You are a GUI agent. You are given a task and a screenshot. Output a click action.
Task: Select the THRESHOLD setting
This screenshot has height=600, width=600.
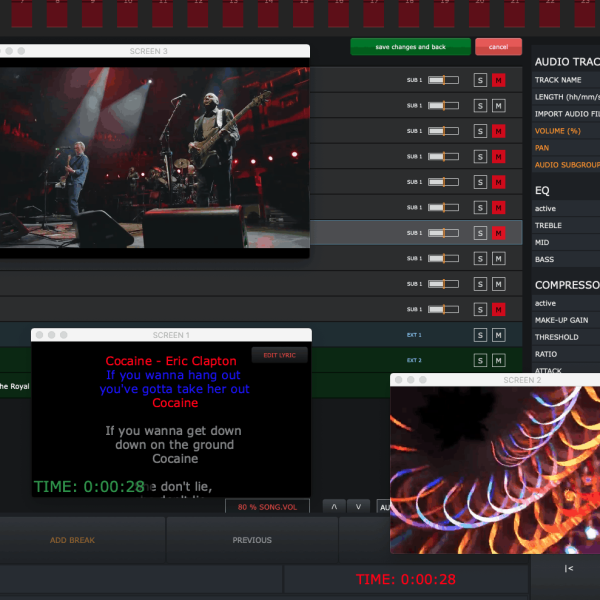tap(566, 337)
